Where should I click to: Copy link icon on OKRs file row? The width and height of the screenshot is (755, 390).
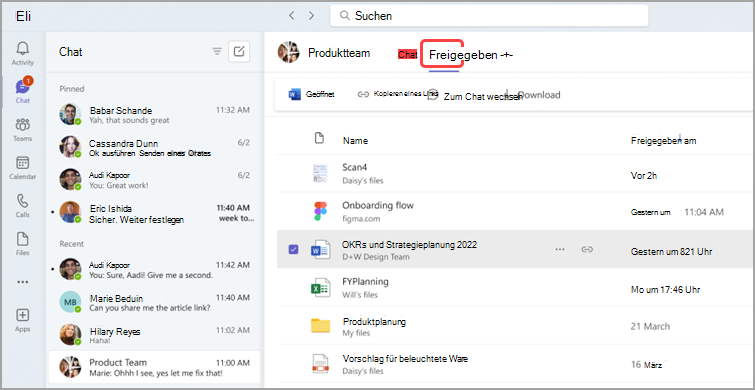pos(586,249)
